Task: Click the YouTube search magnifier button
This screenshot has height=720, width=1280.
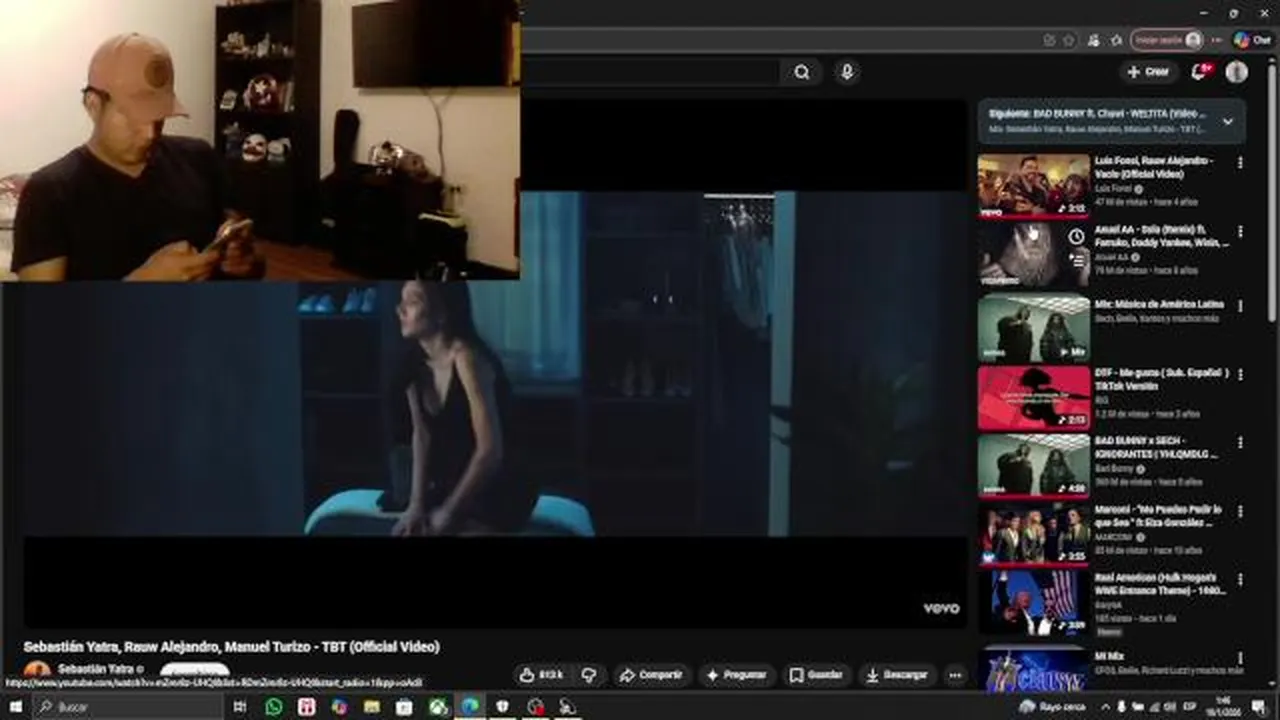Action: point(802,72)
